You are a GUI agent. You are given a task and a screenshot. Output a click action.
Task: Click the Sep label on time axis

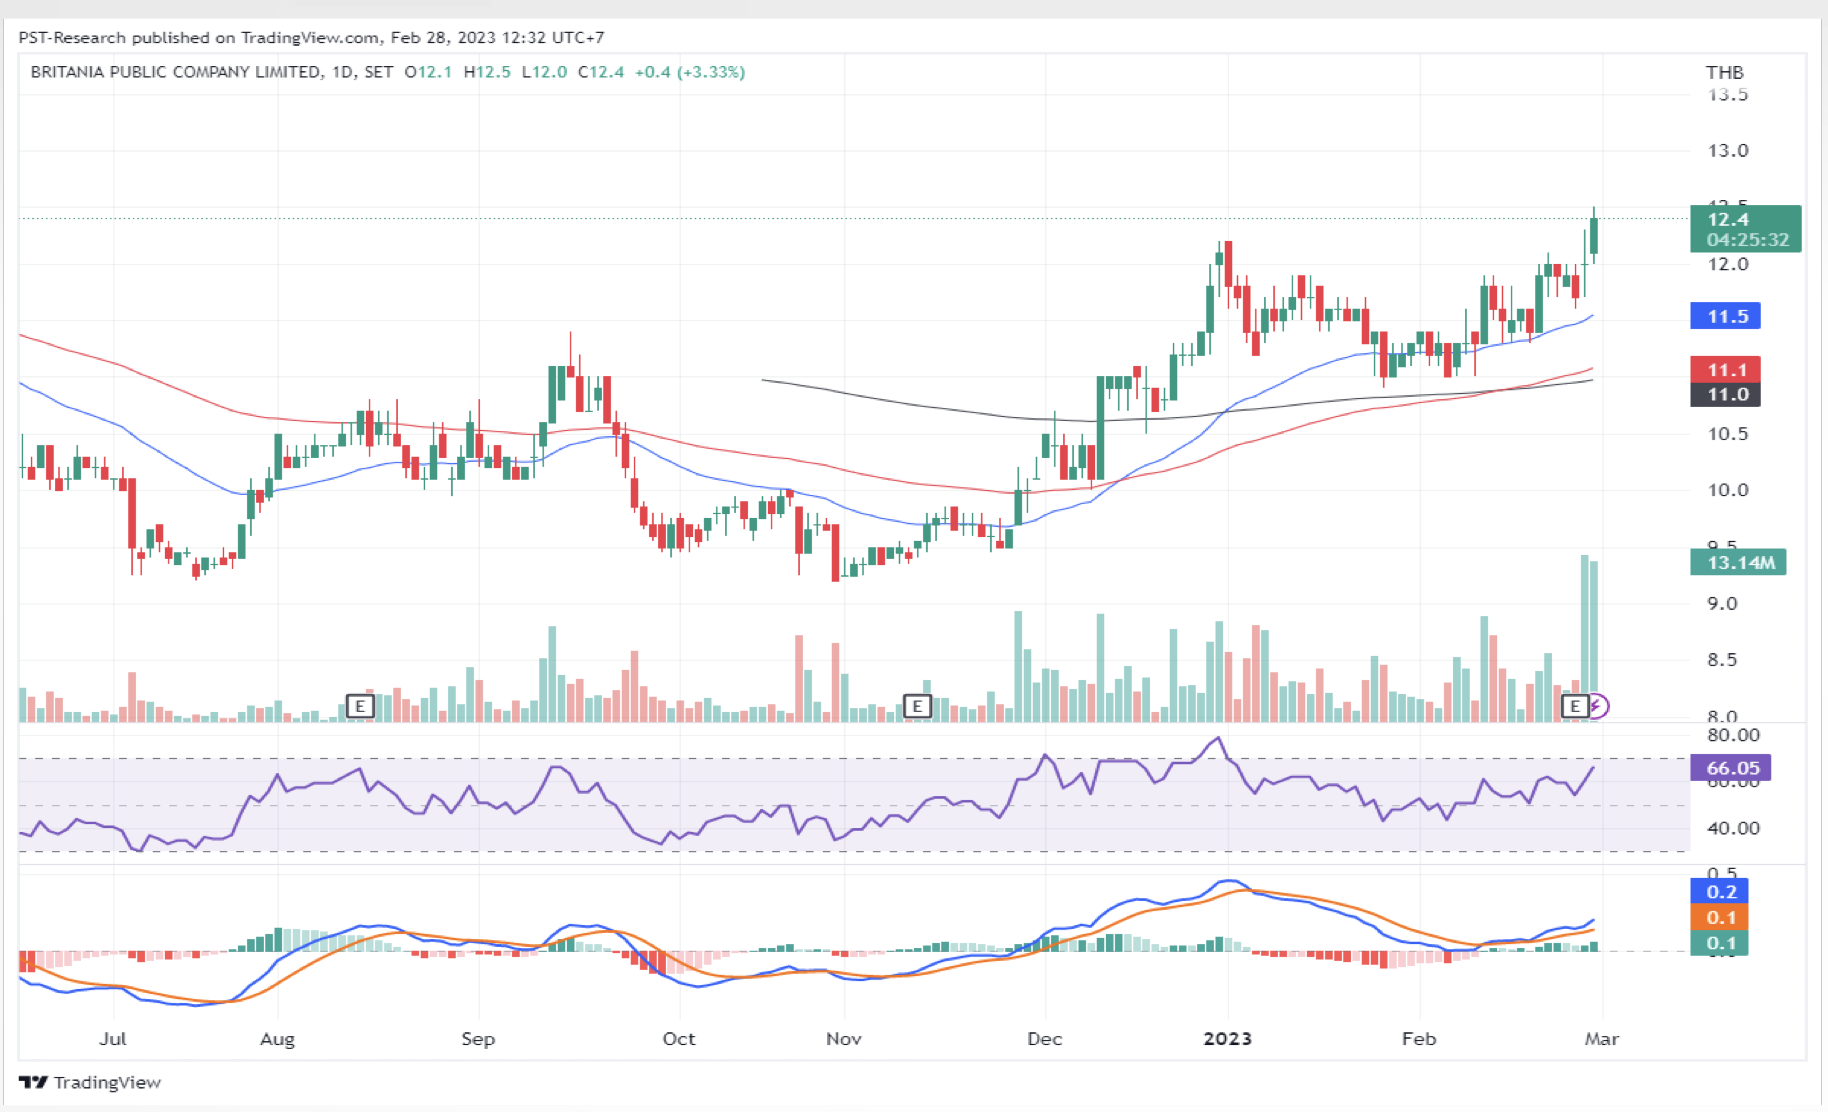(x=478, y=1038)
